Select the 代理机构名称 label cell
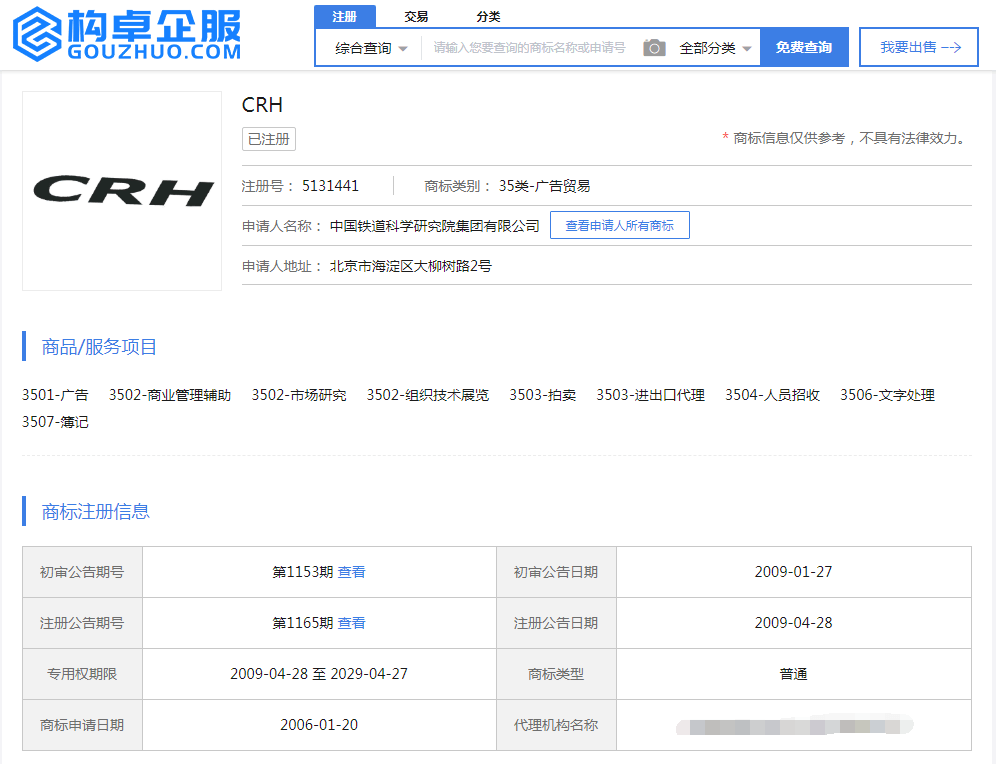Image resolution: width=996 pixels, height=764 pixels. (x=556, y=725)
